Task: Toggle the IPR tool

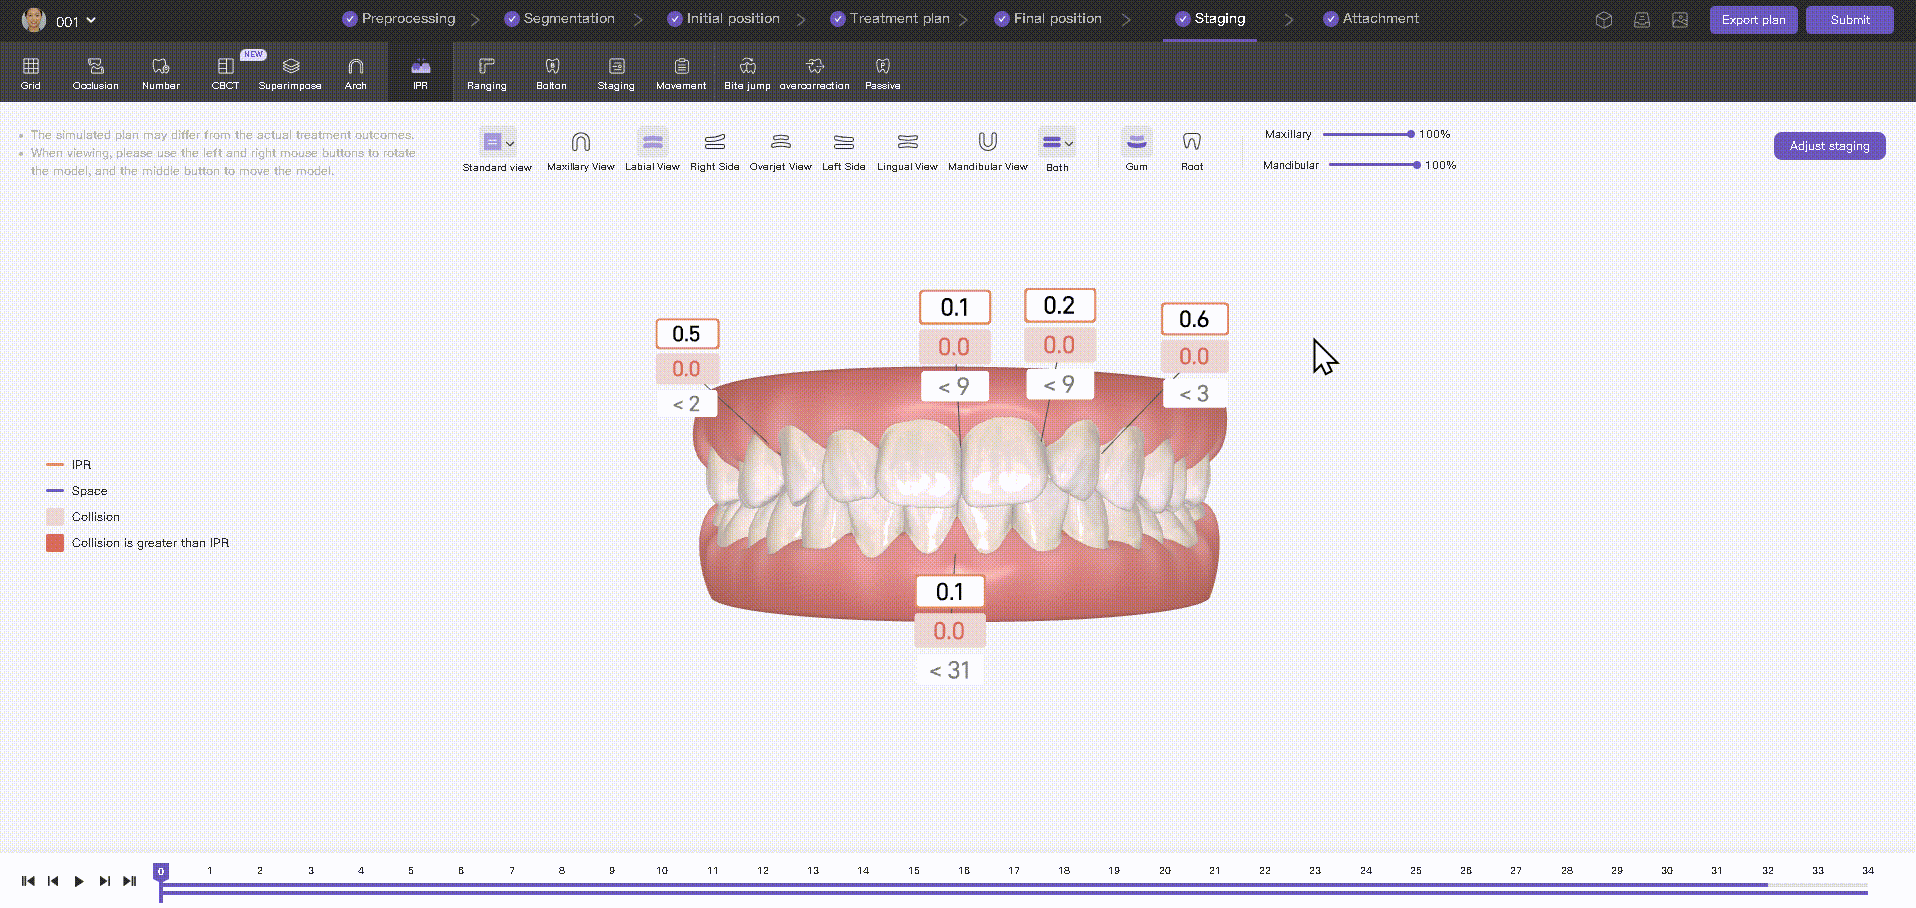Action: pyautogui.click(x=420, y=73)
